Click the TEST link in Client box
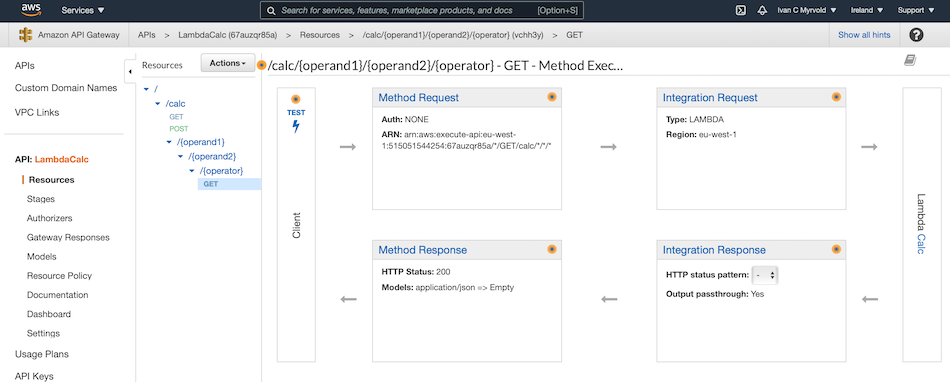Image resolution: width=950 pixels, height=382 pixels. (296, 113)
